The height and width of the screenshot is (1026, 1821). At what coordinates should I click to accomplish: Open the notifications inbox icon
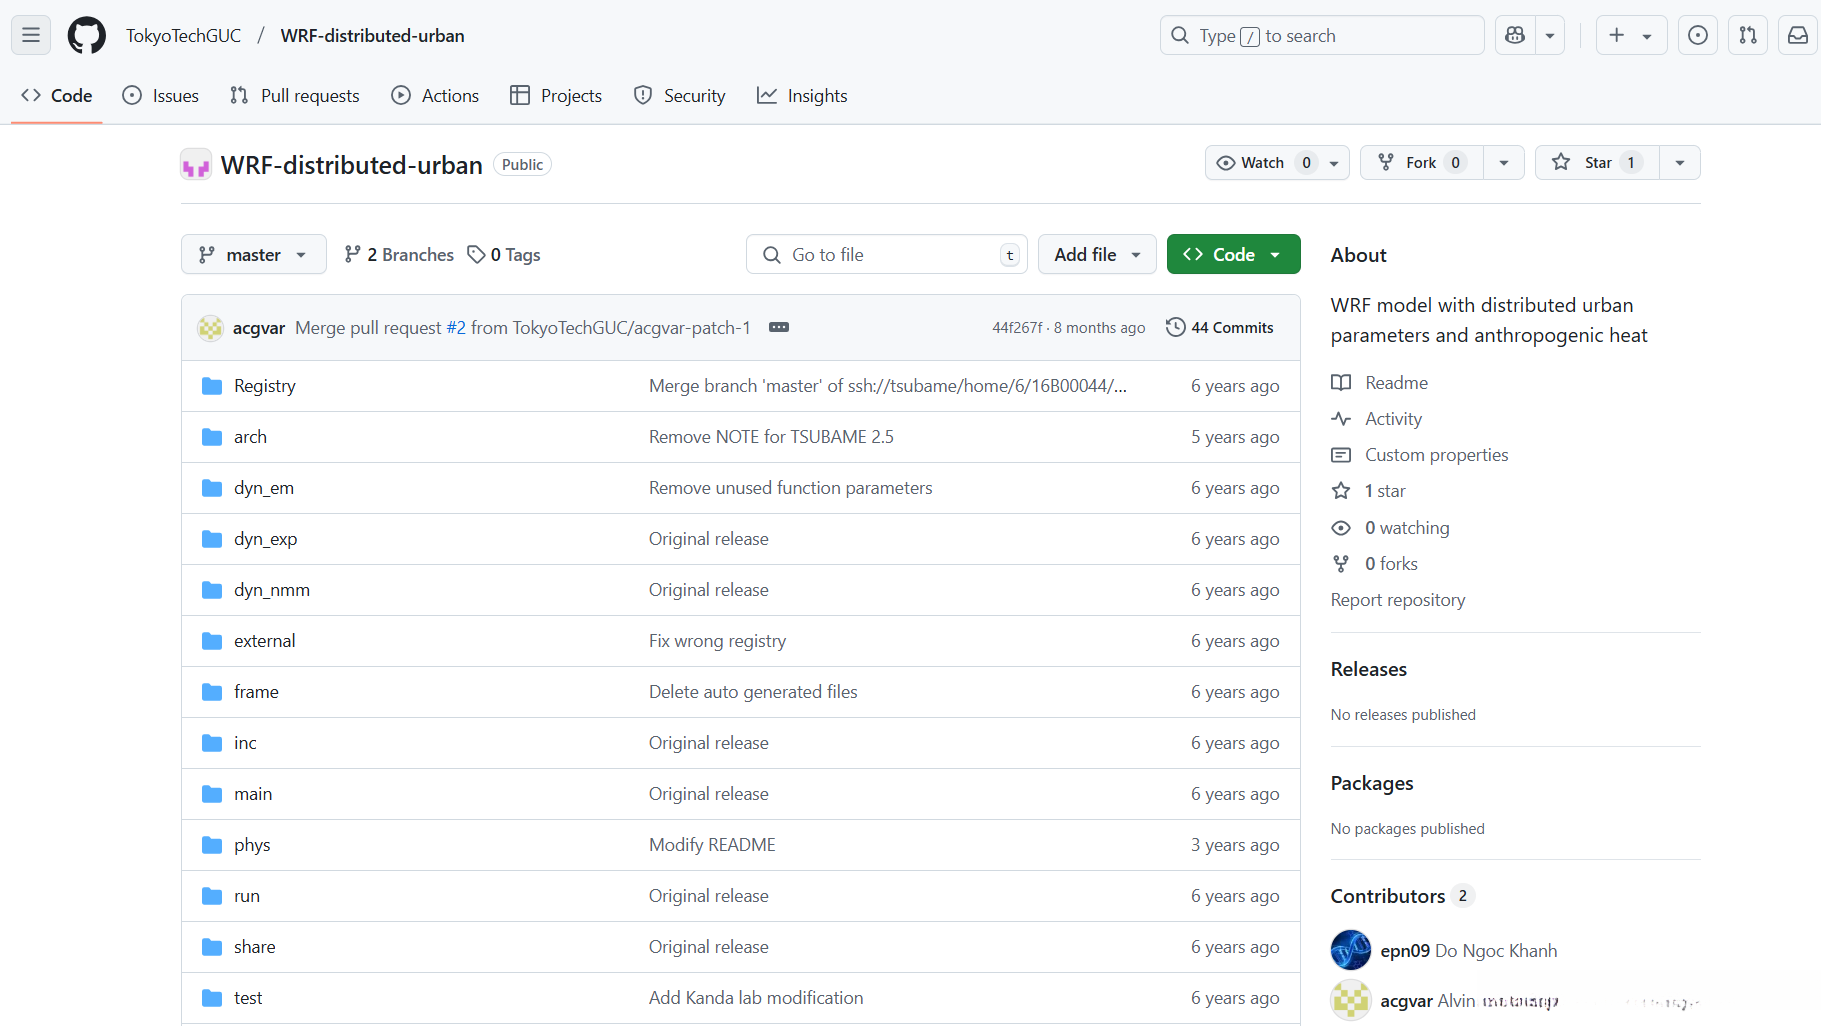pos(1797,36)
